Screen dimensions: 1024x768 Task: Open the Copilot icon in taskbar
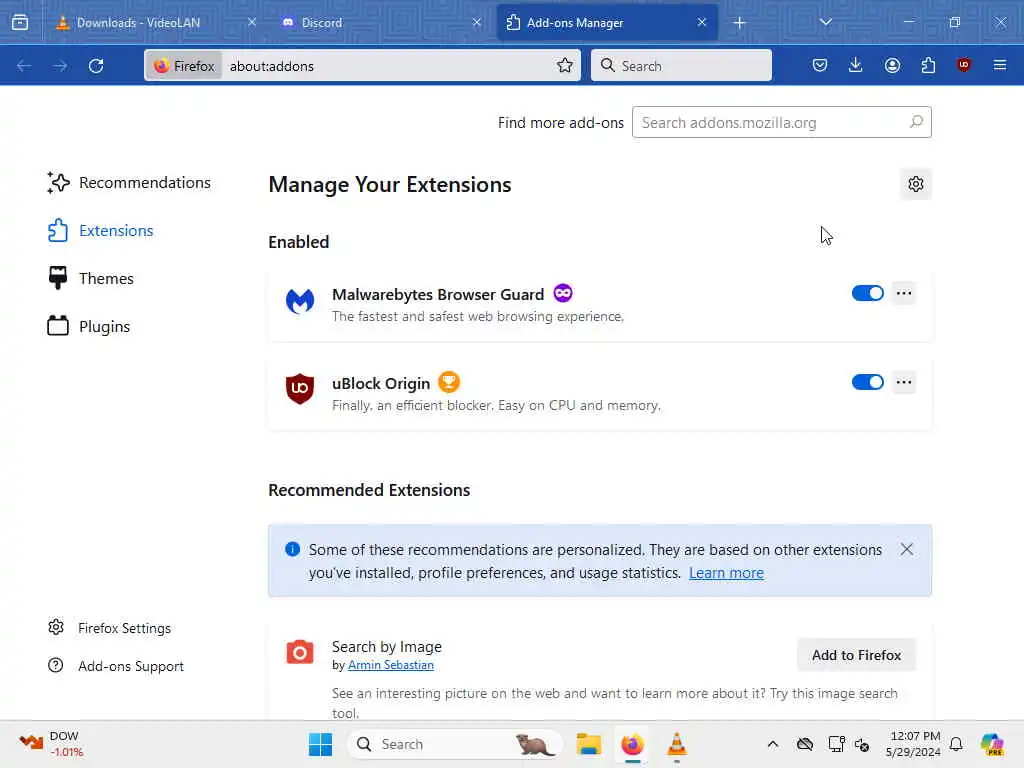[x=993, y=744]
